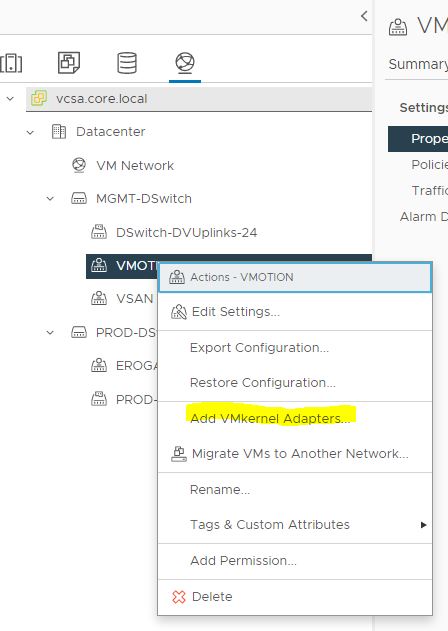Open the VMs and Templates inventory icon
448x631 pixels.
[x=68, y=63]
